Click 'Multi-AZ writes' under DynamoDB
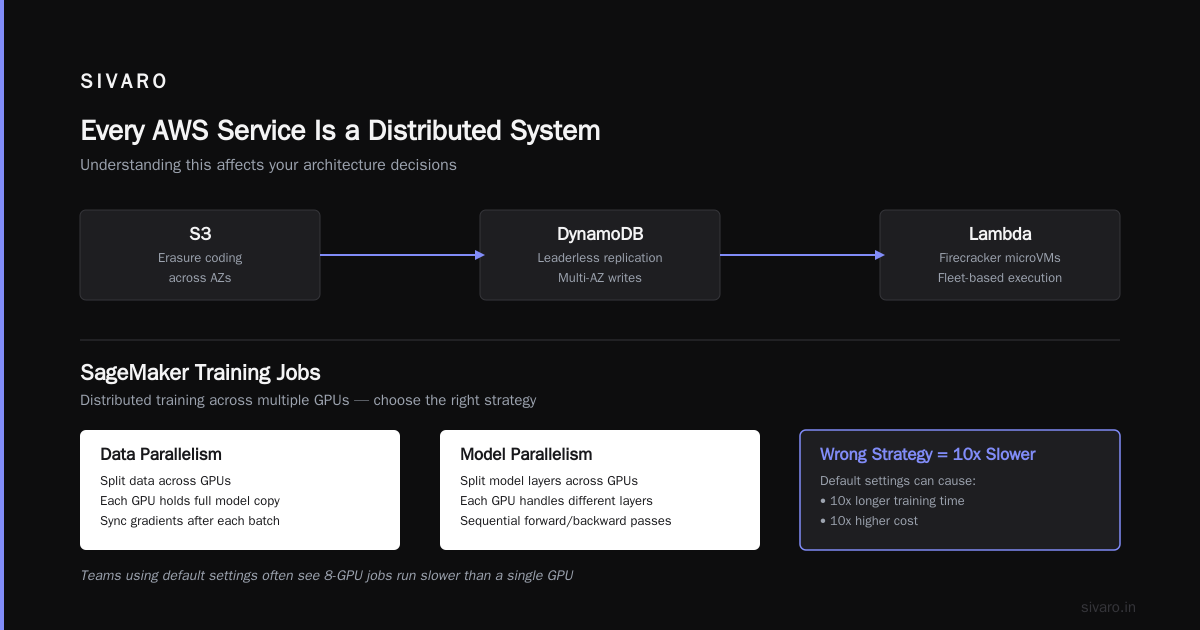The width and height of the screenshot is (1200, 630). pos(600,278)
